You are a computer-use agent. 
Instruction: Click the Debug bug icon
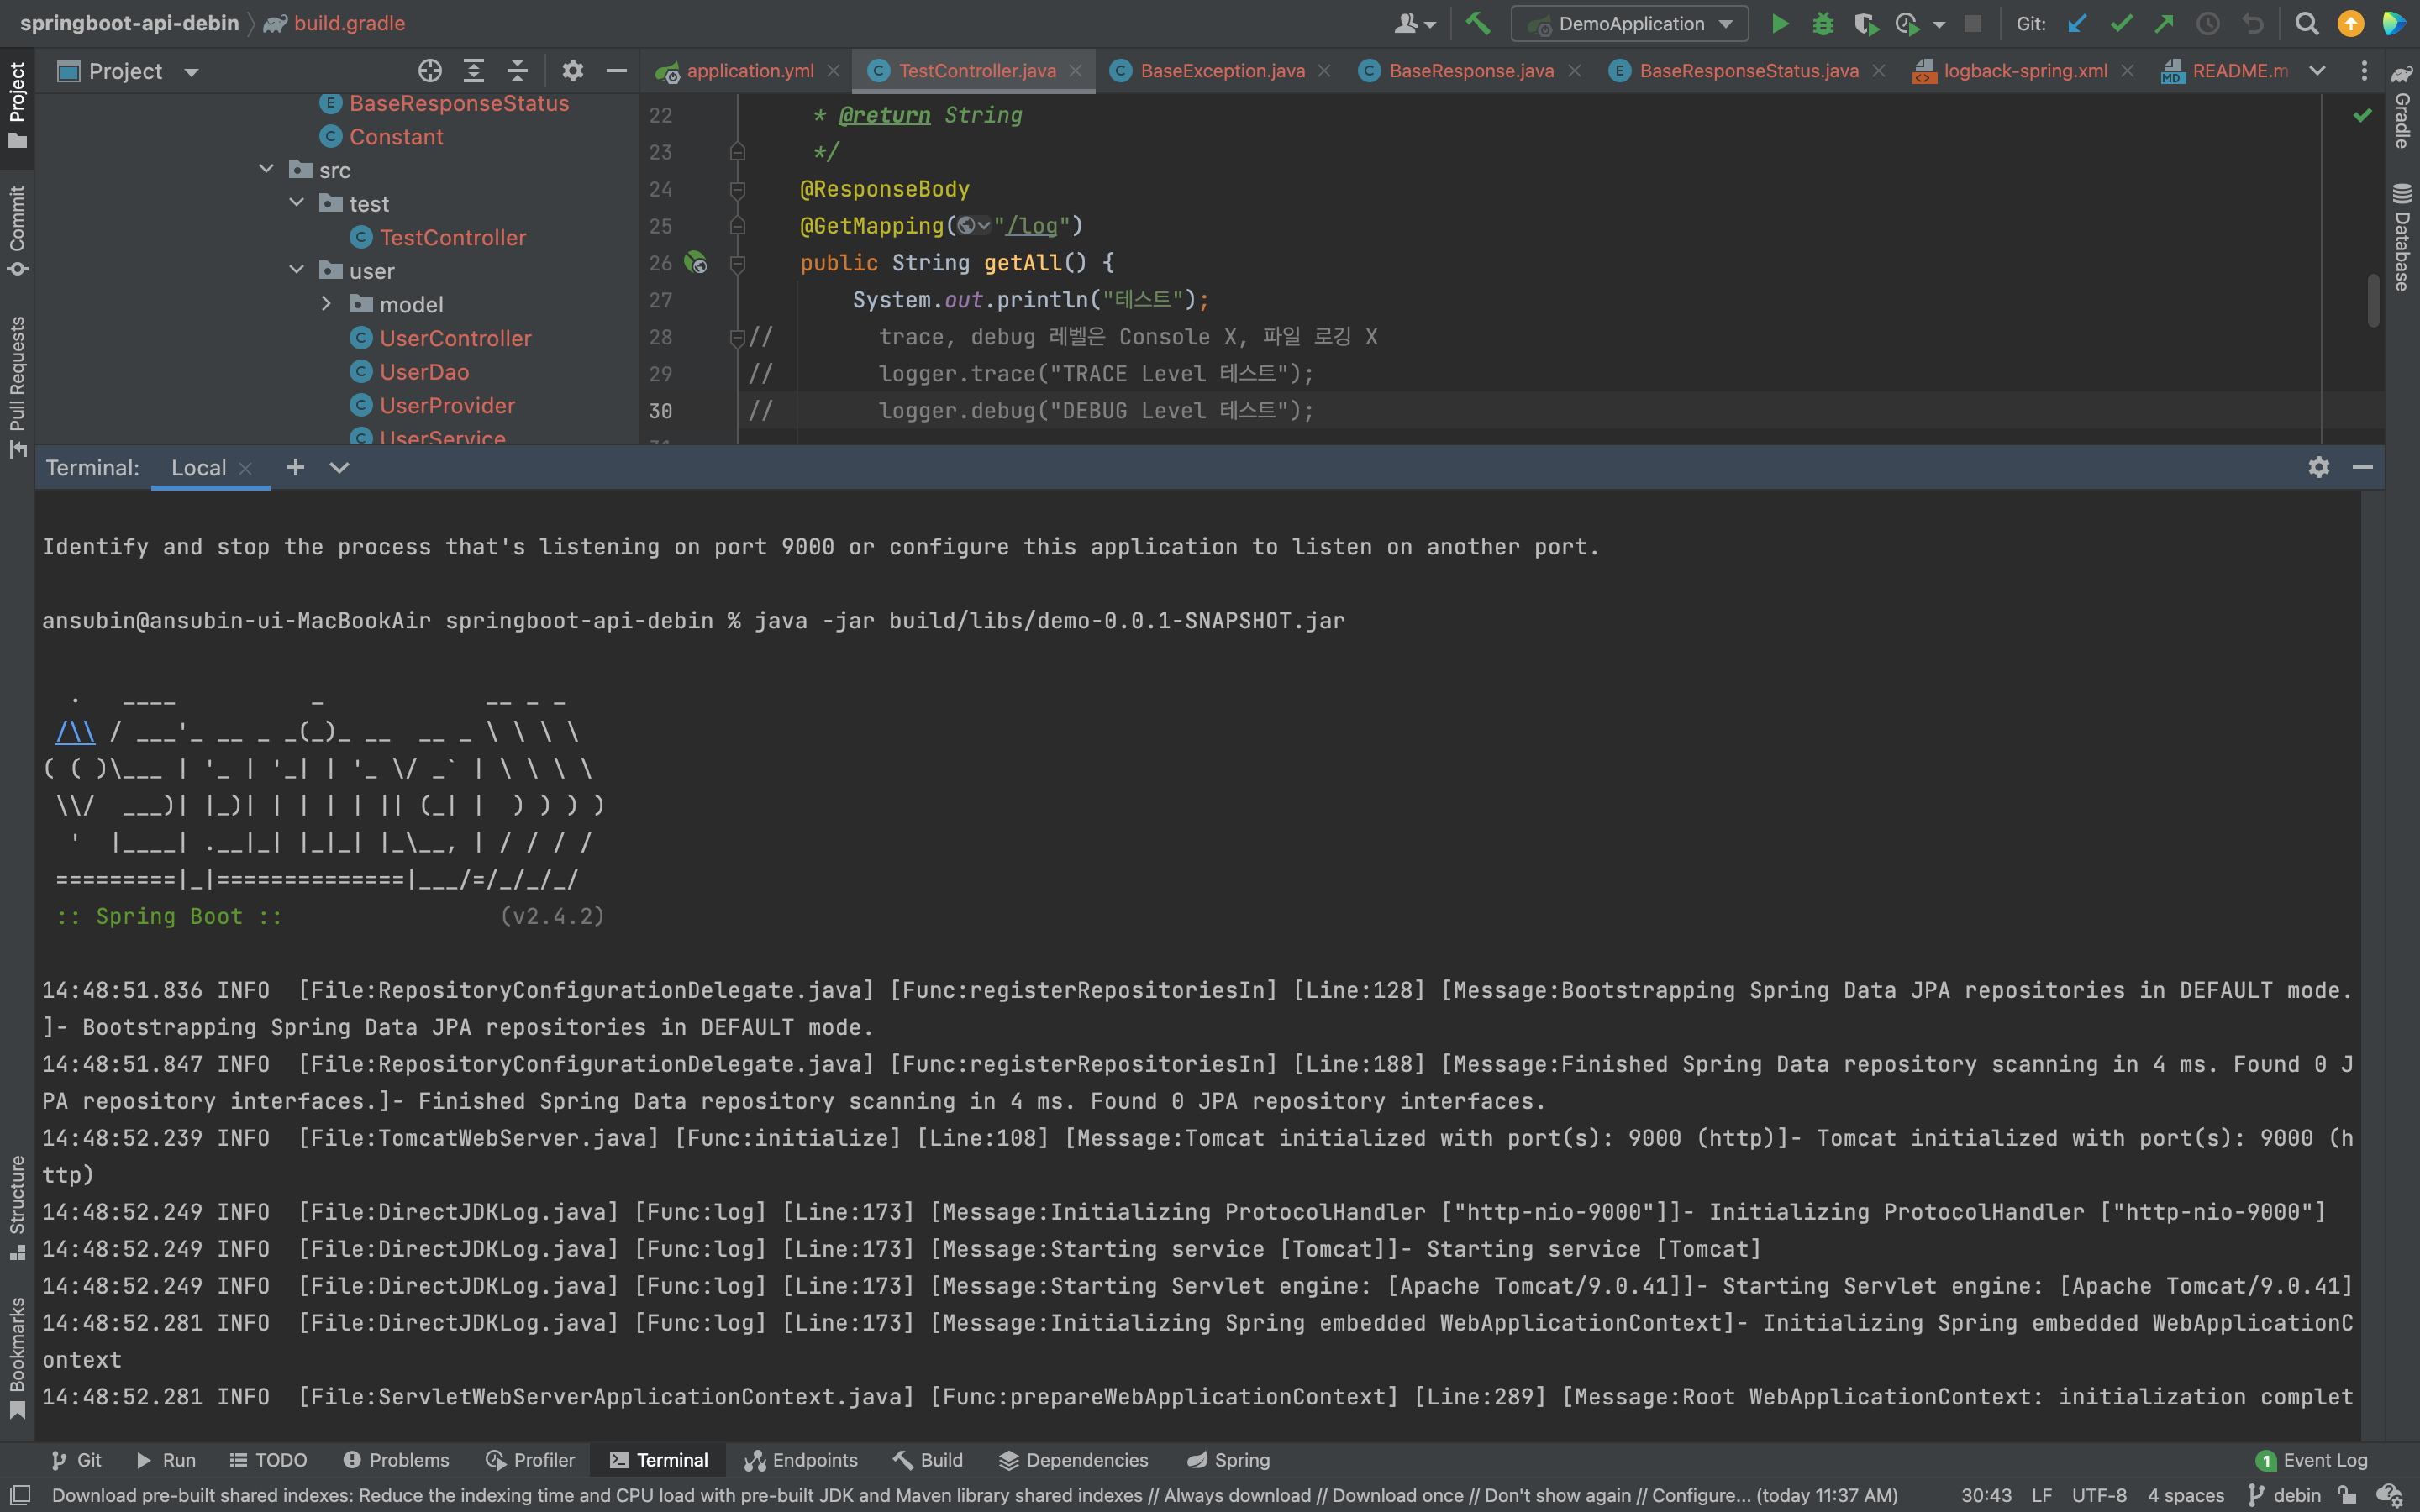(x=1823, y=24)
